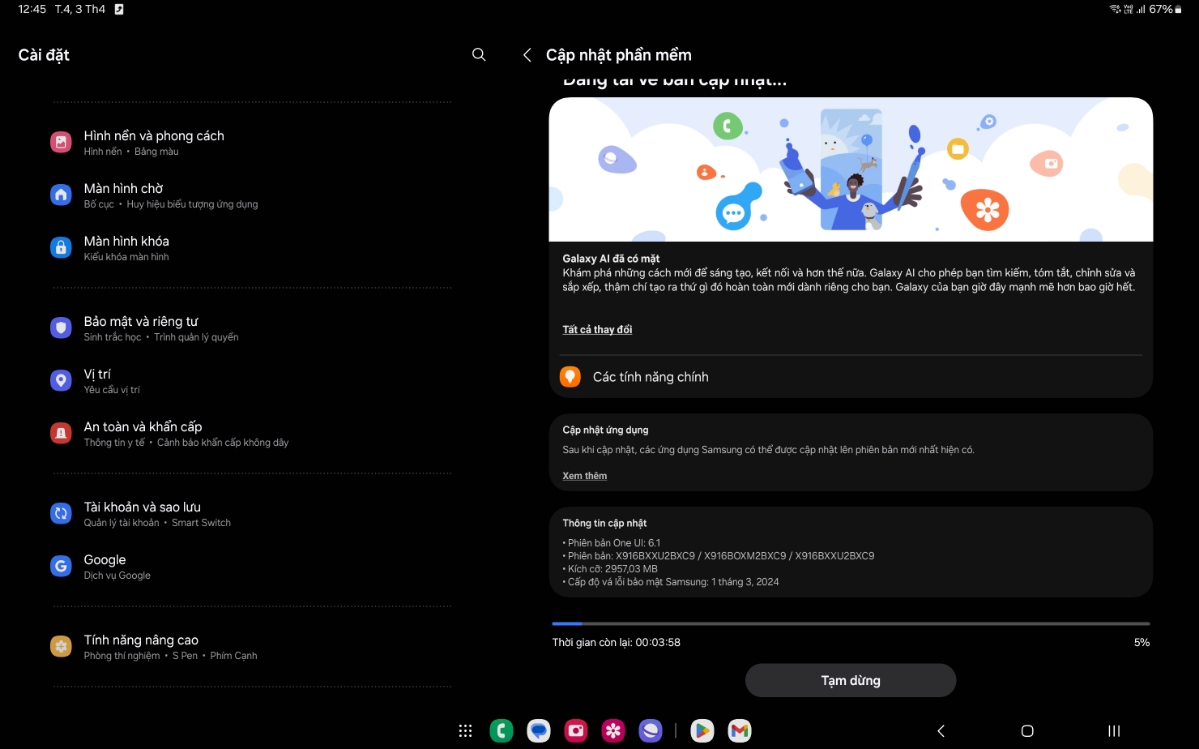The image size is (1199, 749).
Task: Tap the Google G icon
Action: point(61,566)
